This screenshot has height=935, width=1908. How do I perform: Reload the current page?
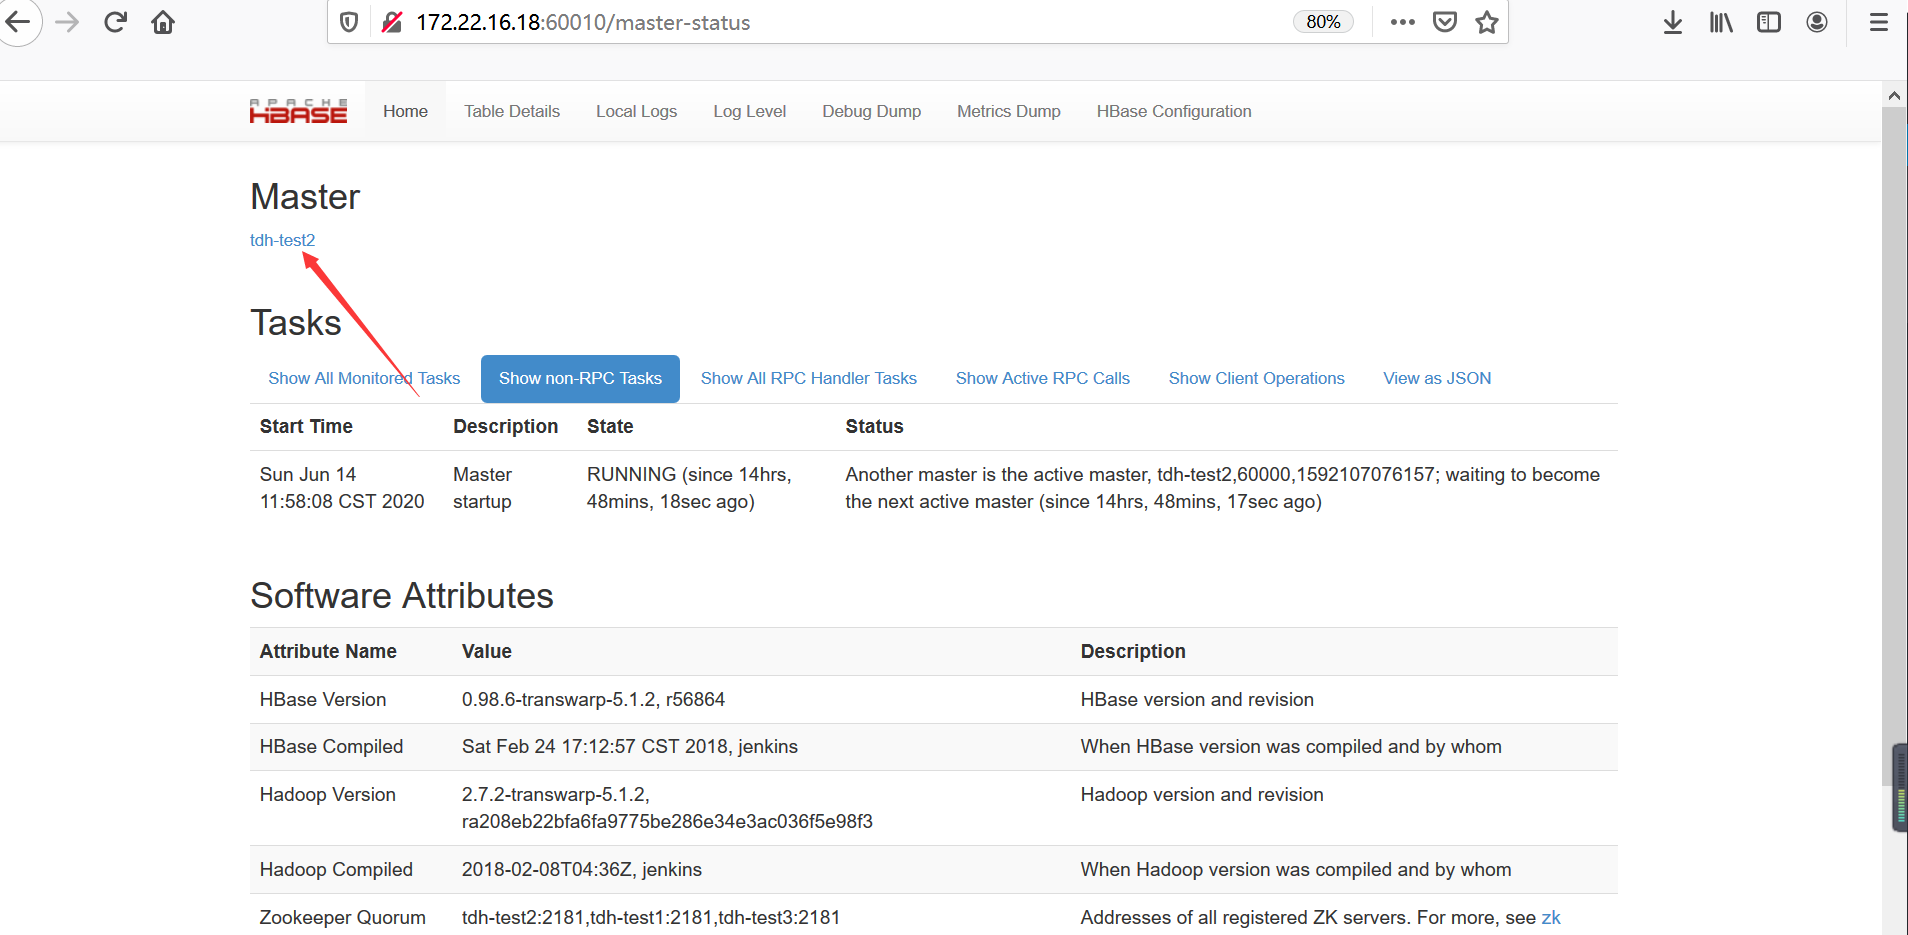click(x=114, y=21)
